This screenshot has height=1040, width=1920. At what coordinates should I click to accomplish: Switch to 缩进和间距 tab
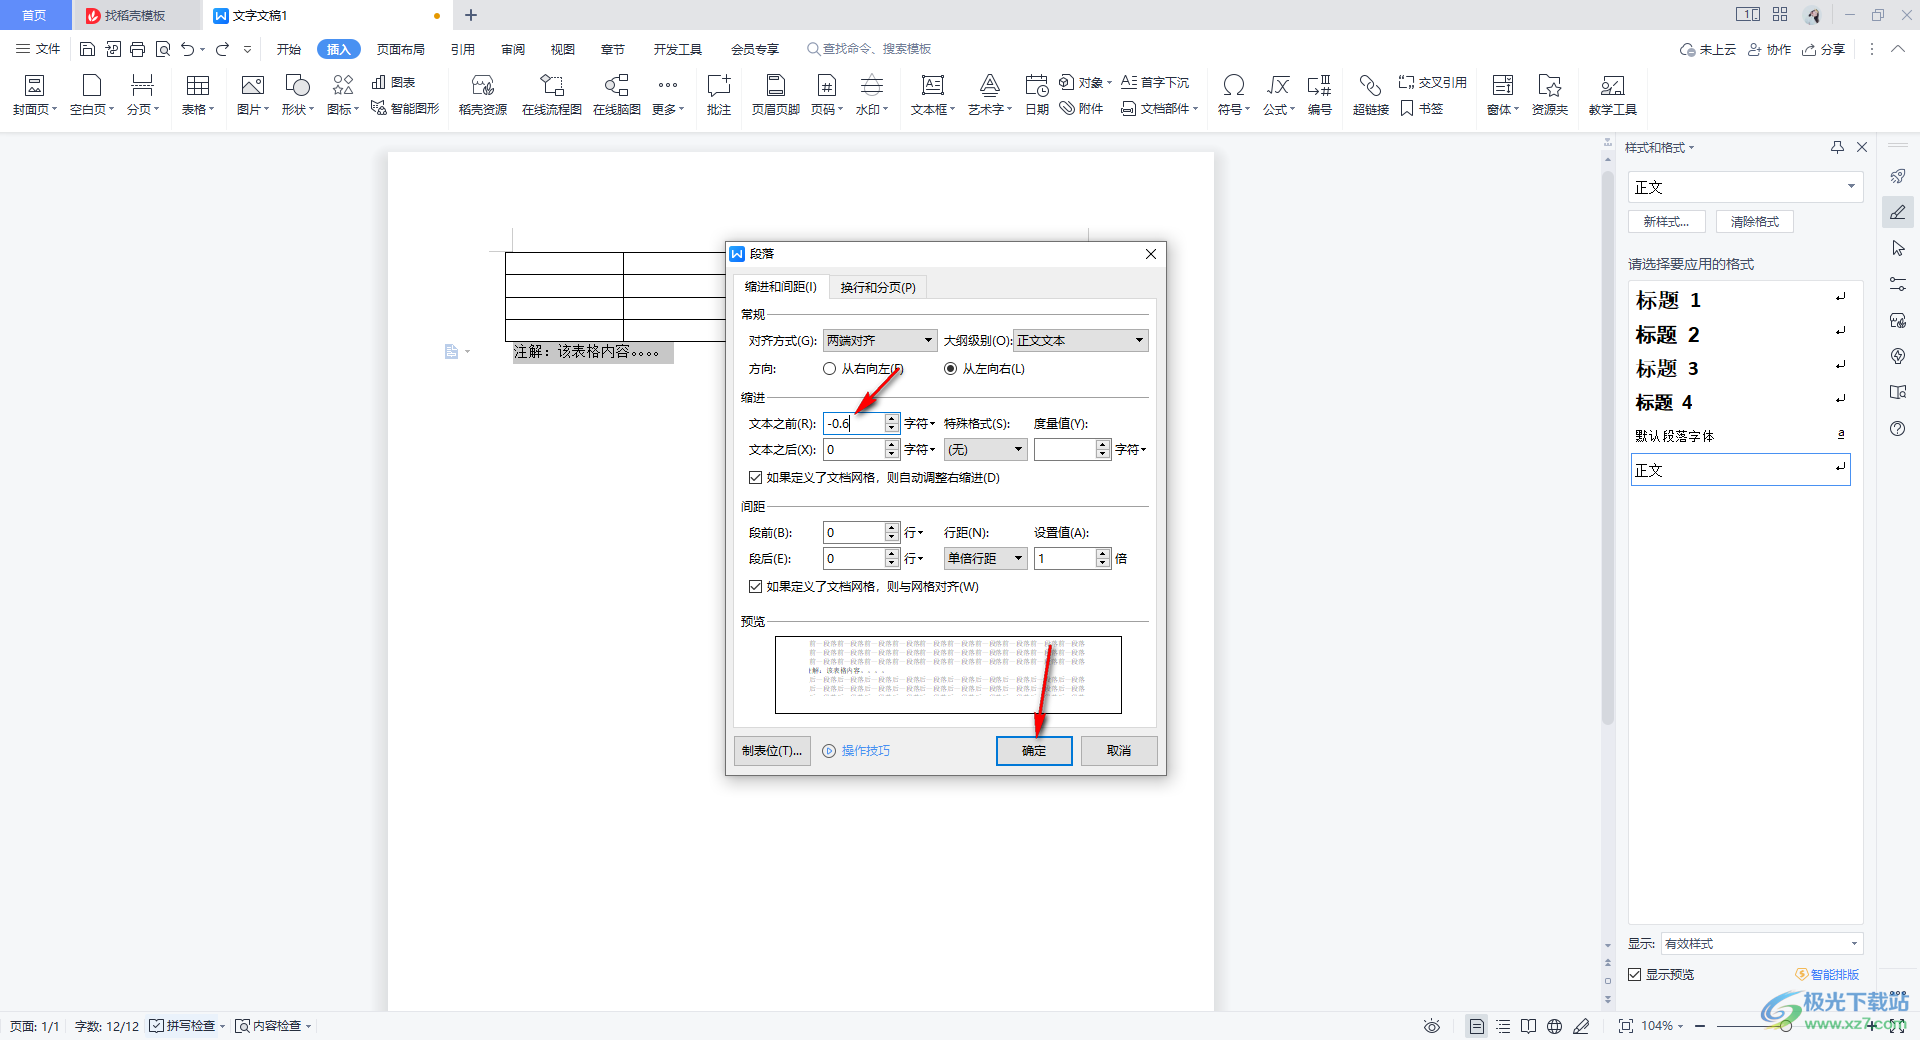pos(781,287)
